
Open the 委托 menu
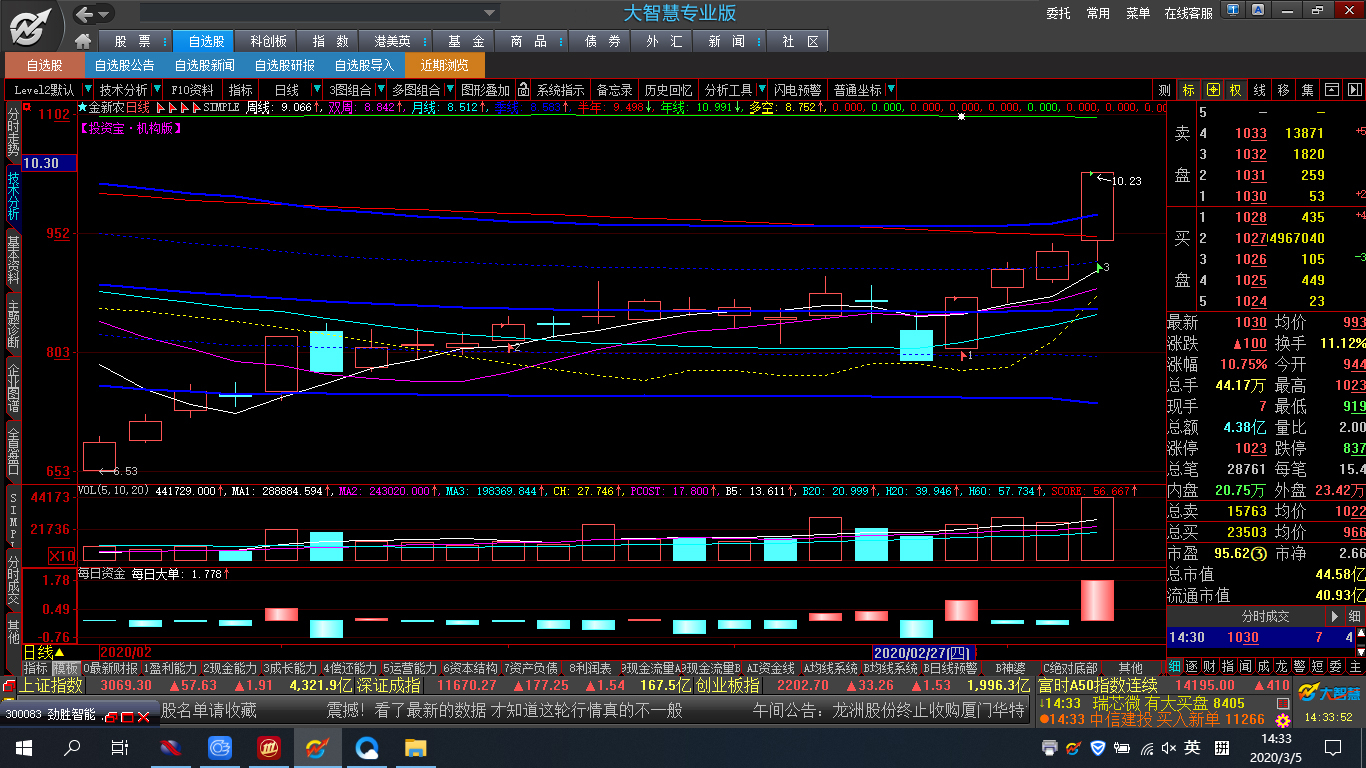(x=1058, y=13)
